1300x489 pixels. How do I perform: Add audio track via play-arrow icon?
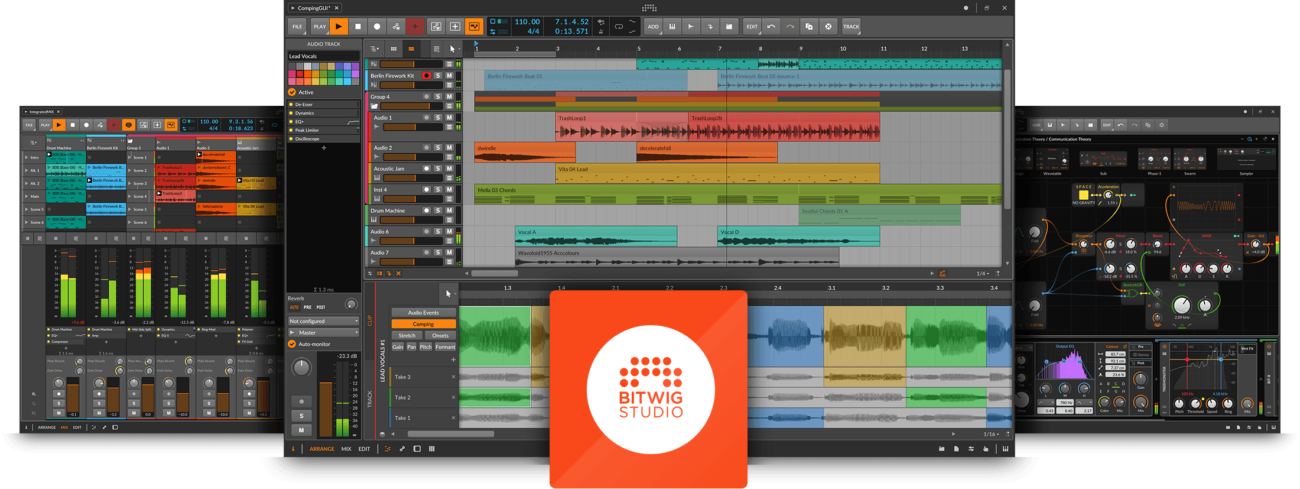tap(691, 27)
